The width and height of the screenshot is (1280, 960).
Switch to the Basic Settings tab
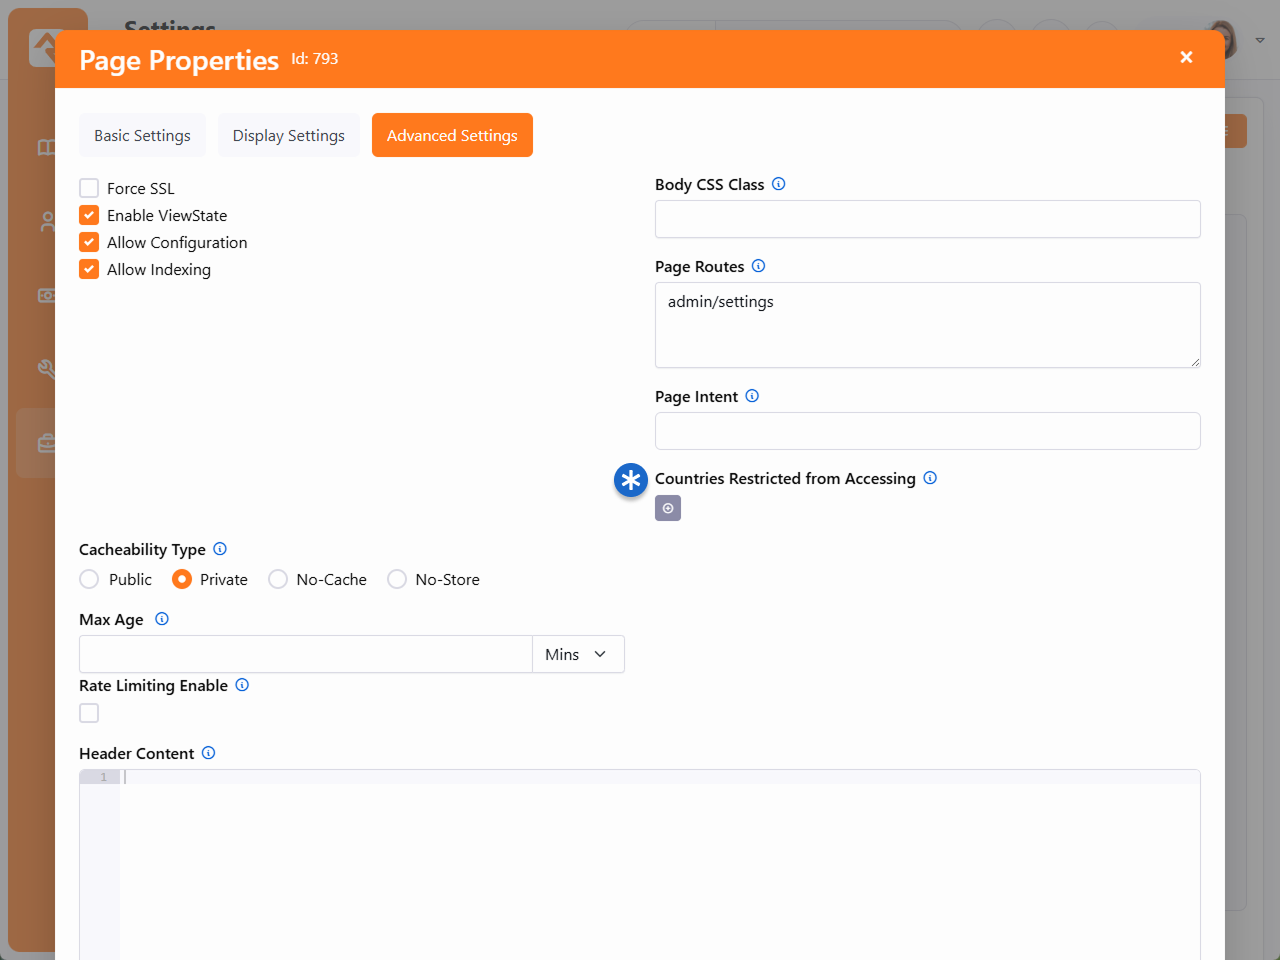142,135
